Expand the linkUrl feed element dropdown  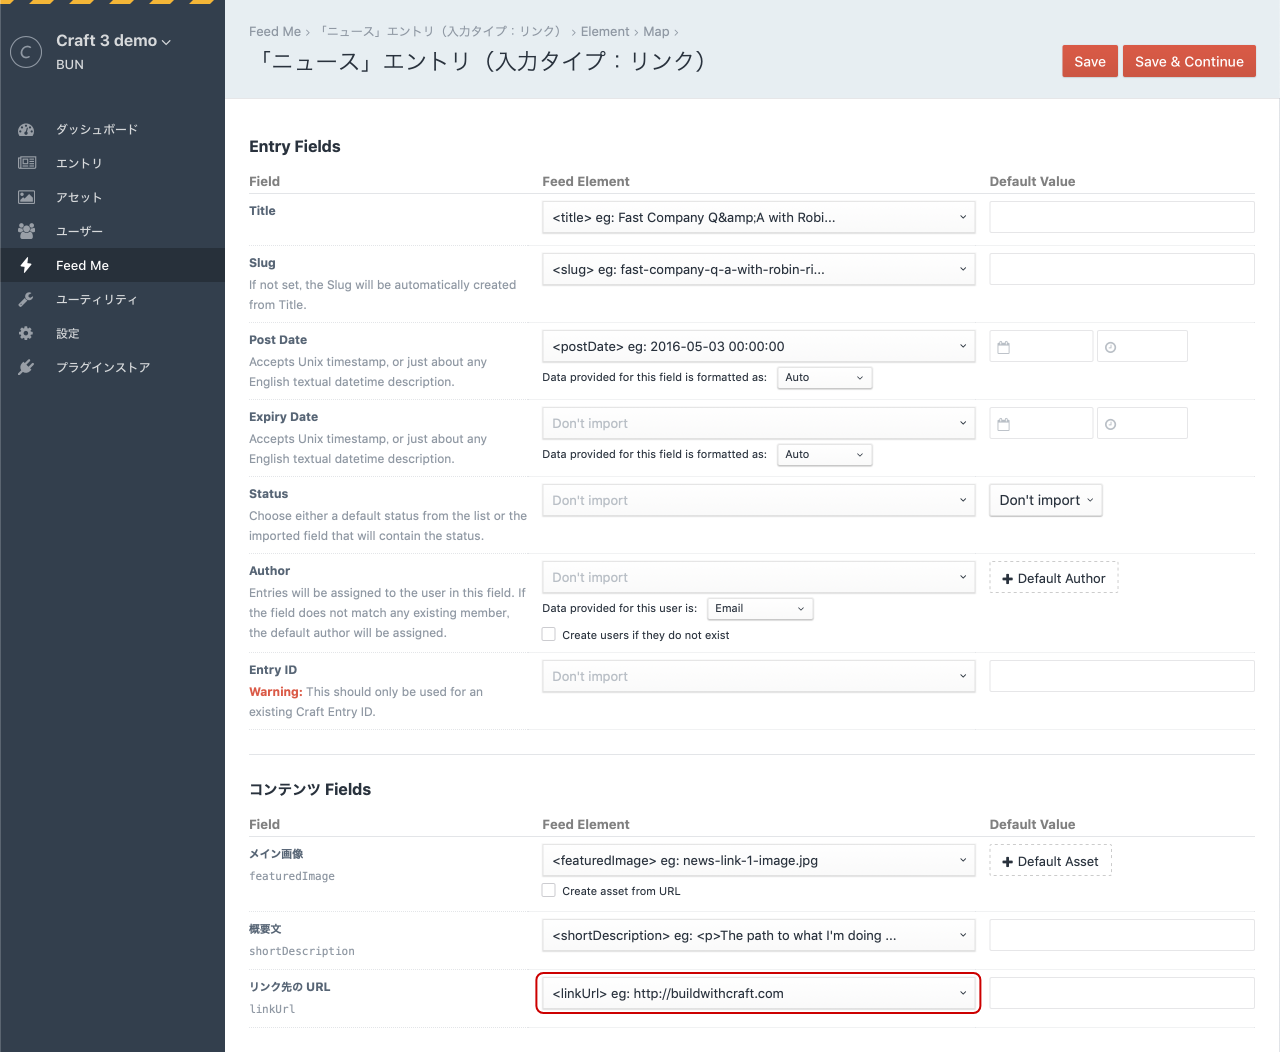coord(758,993)
